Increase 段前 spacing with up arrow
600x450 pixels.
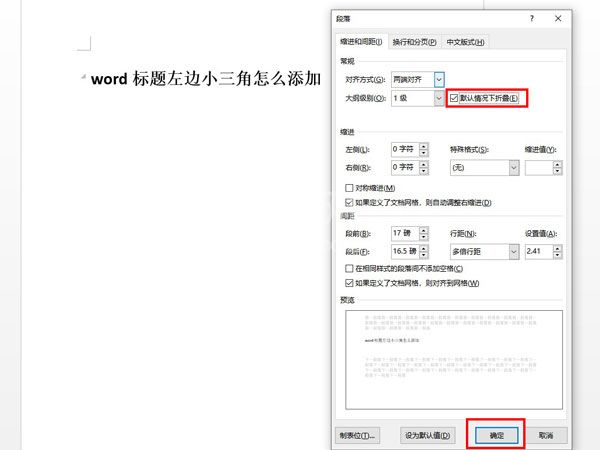(x=424, y=230)
